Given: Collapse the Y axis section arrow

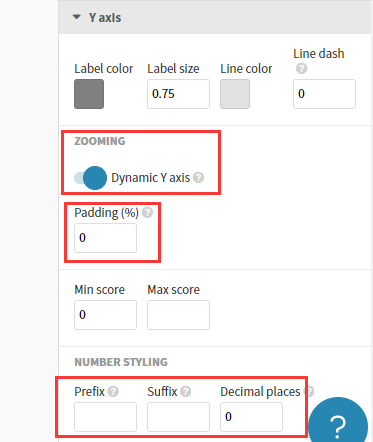Looking at the screenshot, I should click(77, 17).
